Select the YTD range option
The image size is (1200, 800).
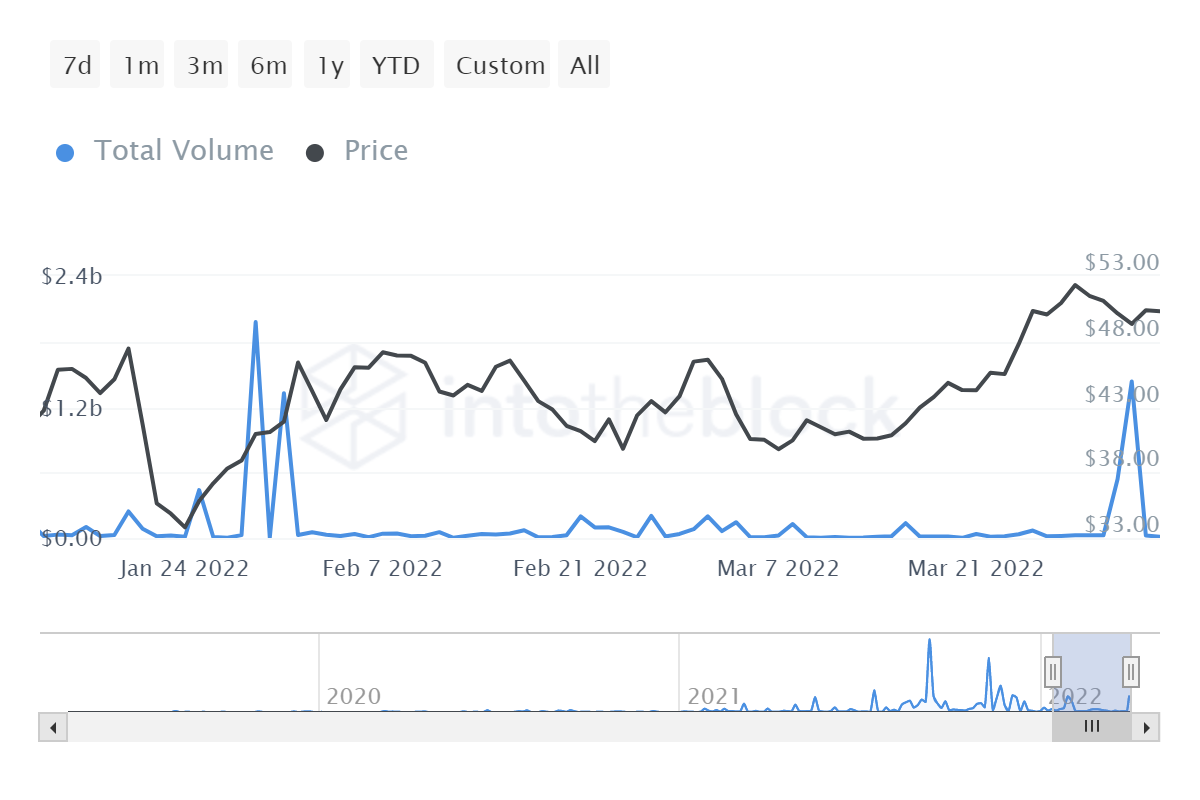click(396, 66)
